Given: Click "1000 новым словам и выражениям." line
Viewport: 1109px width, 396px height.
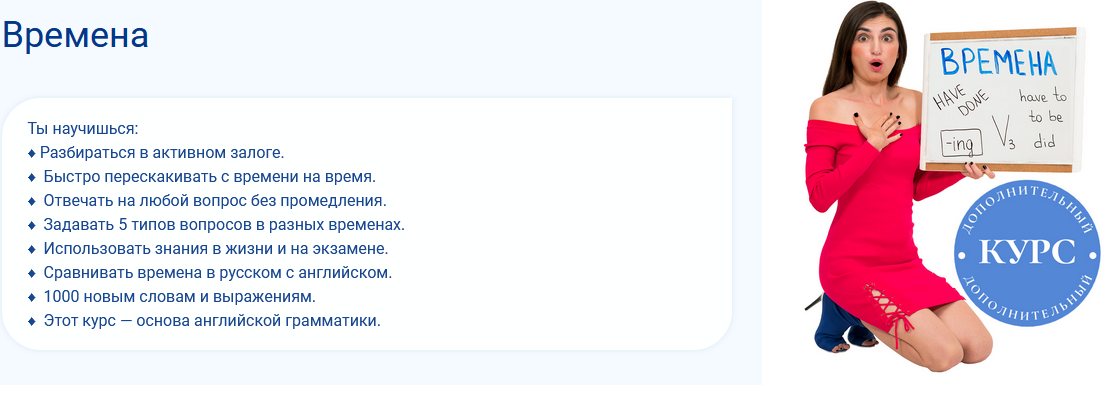Looking at the screenshot, I should (180, 297).
